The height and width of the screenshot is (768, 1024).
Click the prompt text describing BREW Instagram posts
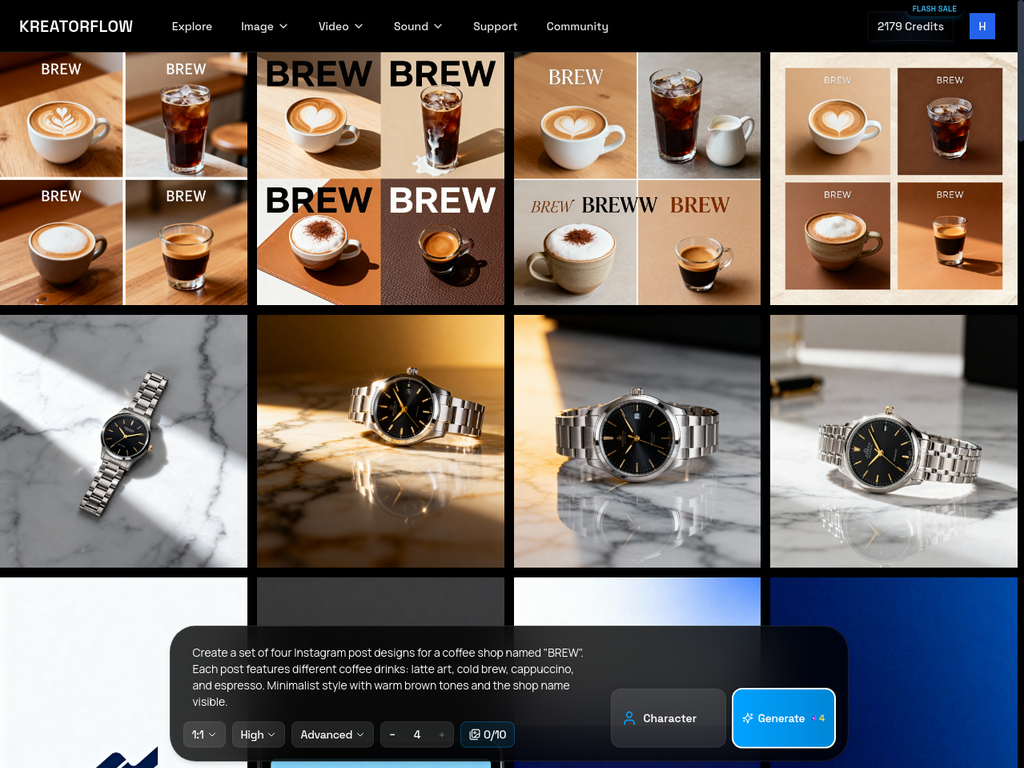pos(390,677)
